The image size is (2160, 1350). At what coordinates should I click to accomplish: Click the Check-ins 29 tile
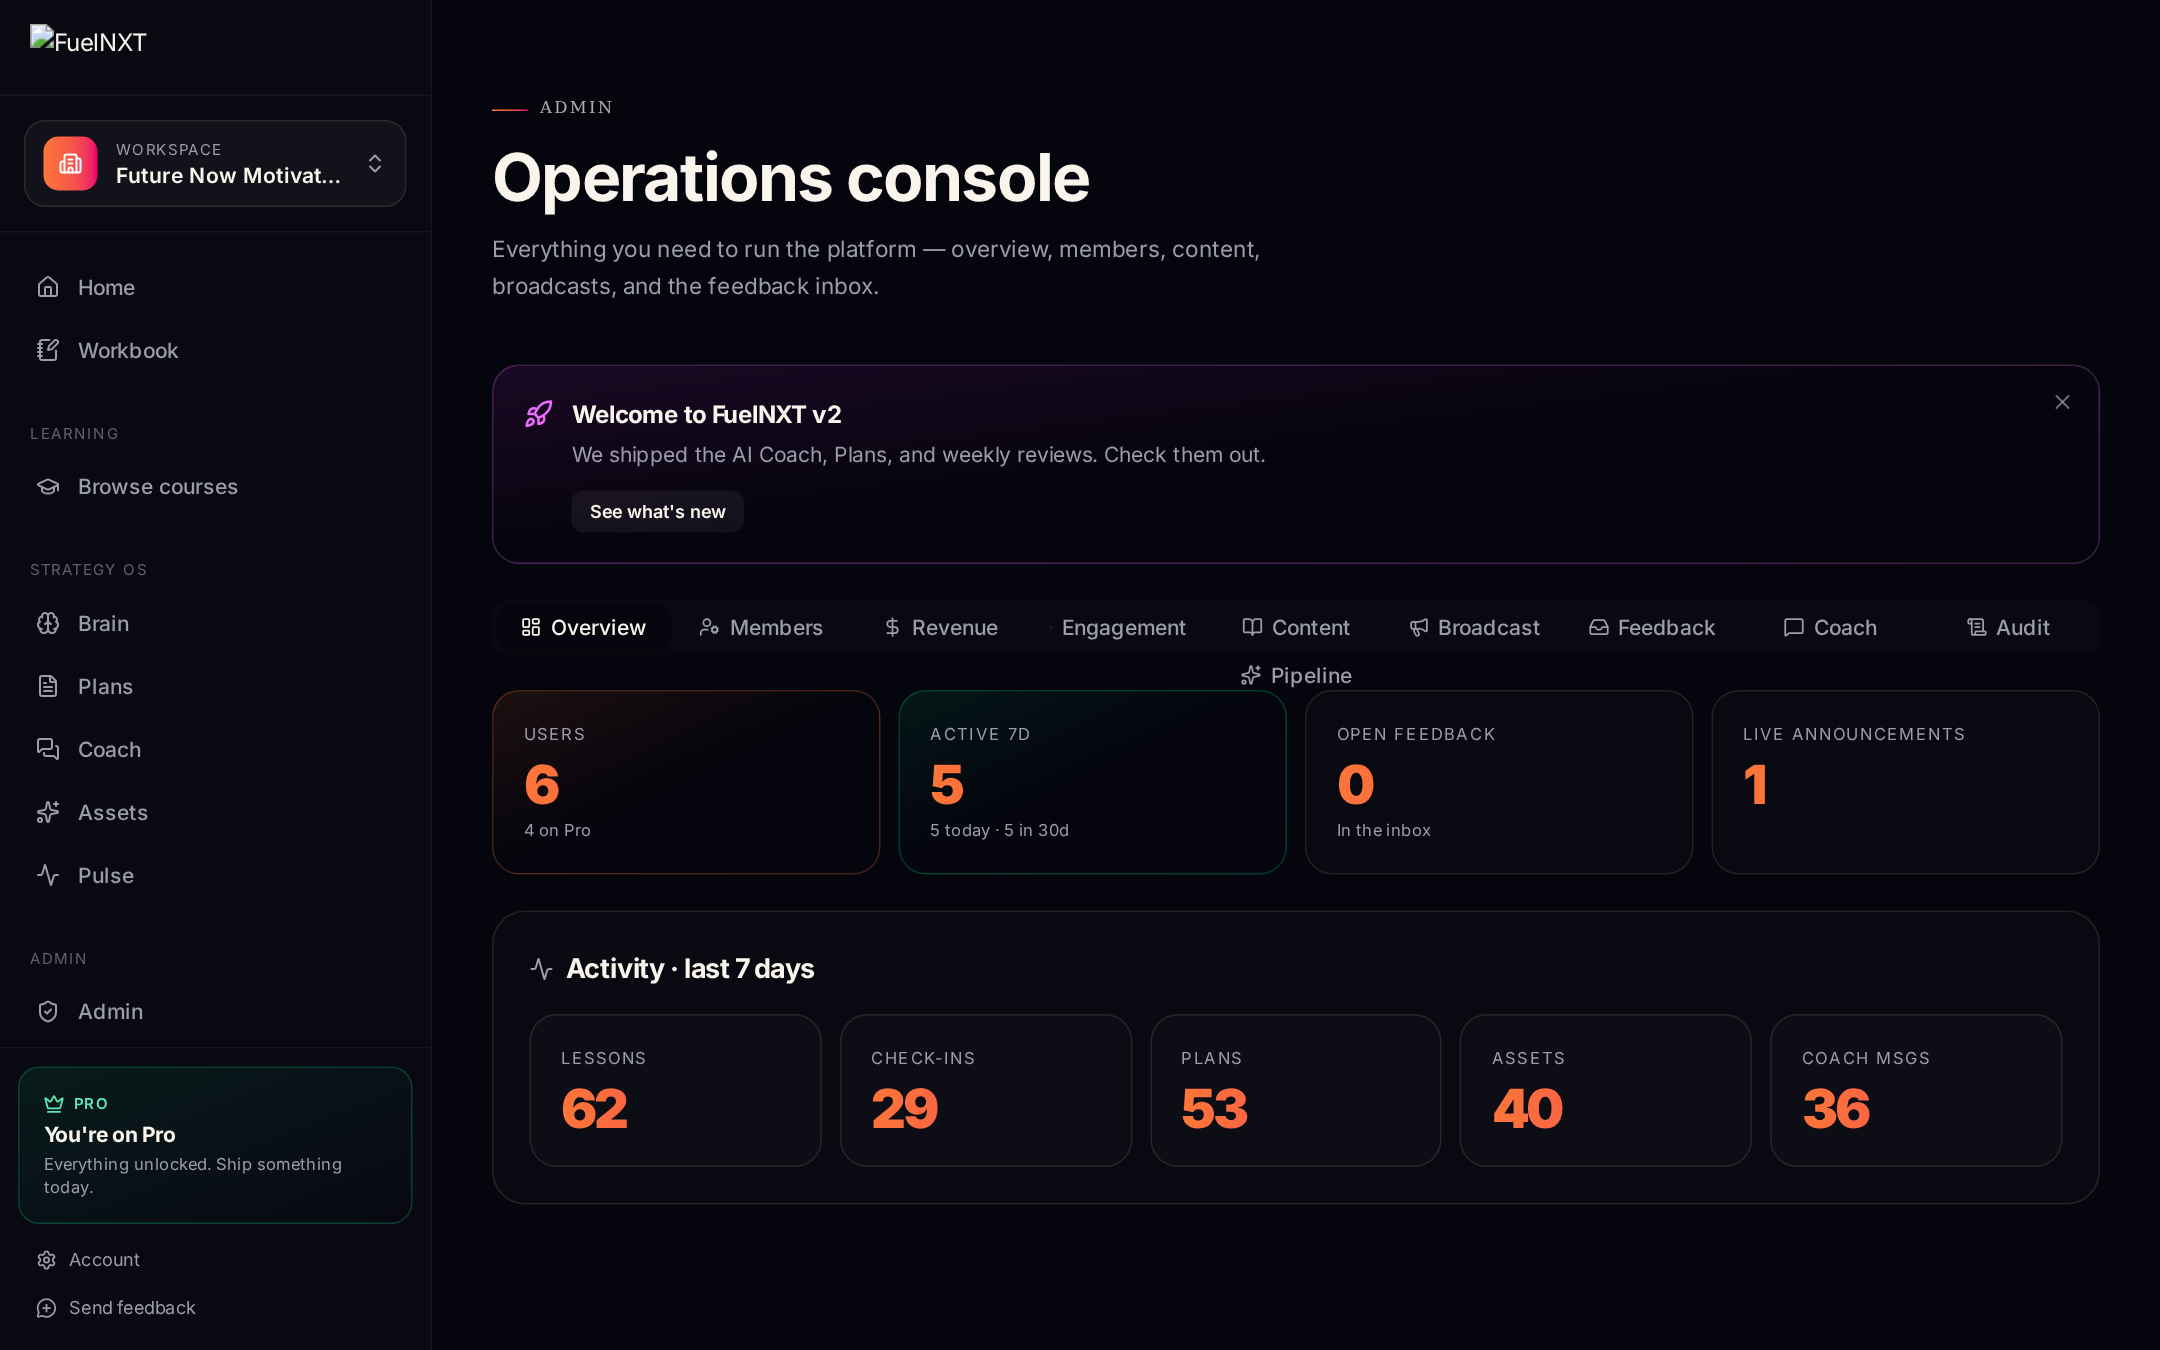point(986,1090)
